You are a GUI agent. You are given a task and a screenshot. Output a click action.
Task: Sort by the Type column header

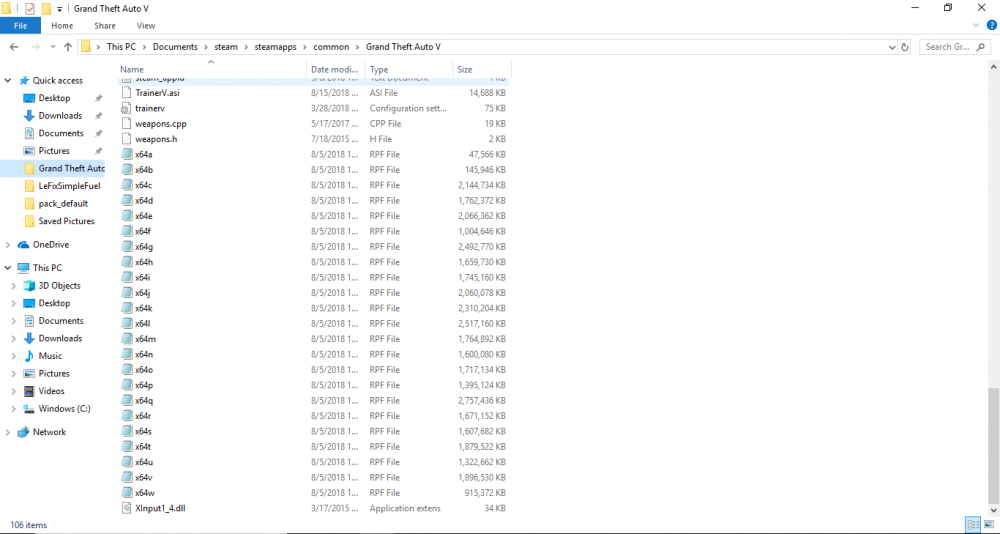[409, 69]
